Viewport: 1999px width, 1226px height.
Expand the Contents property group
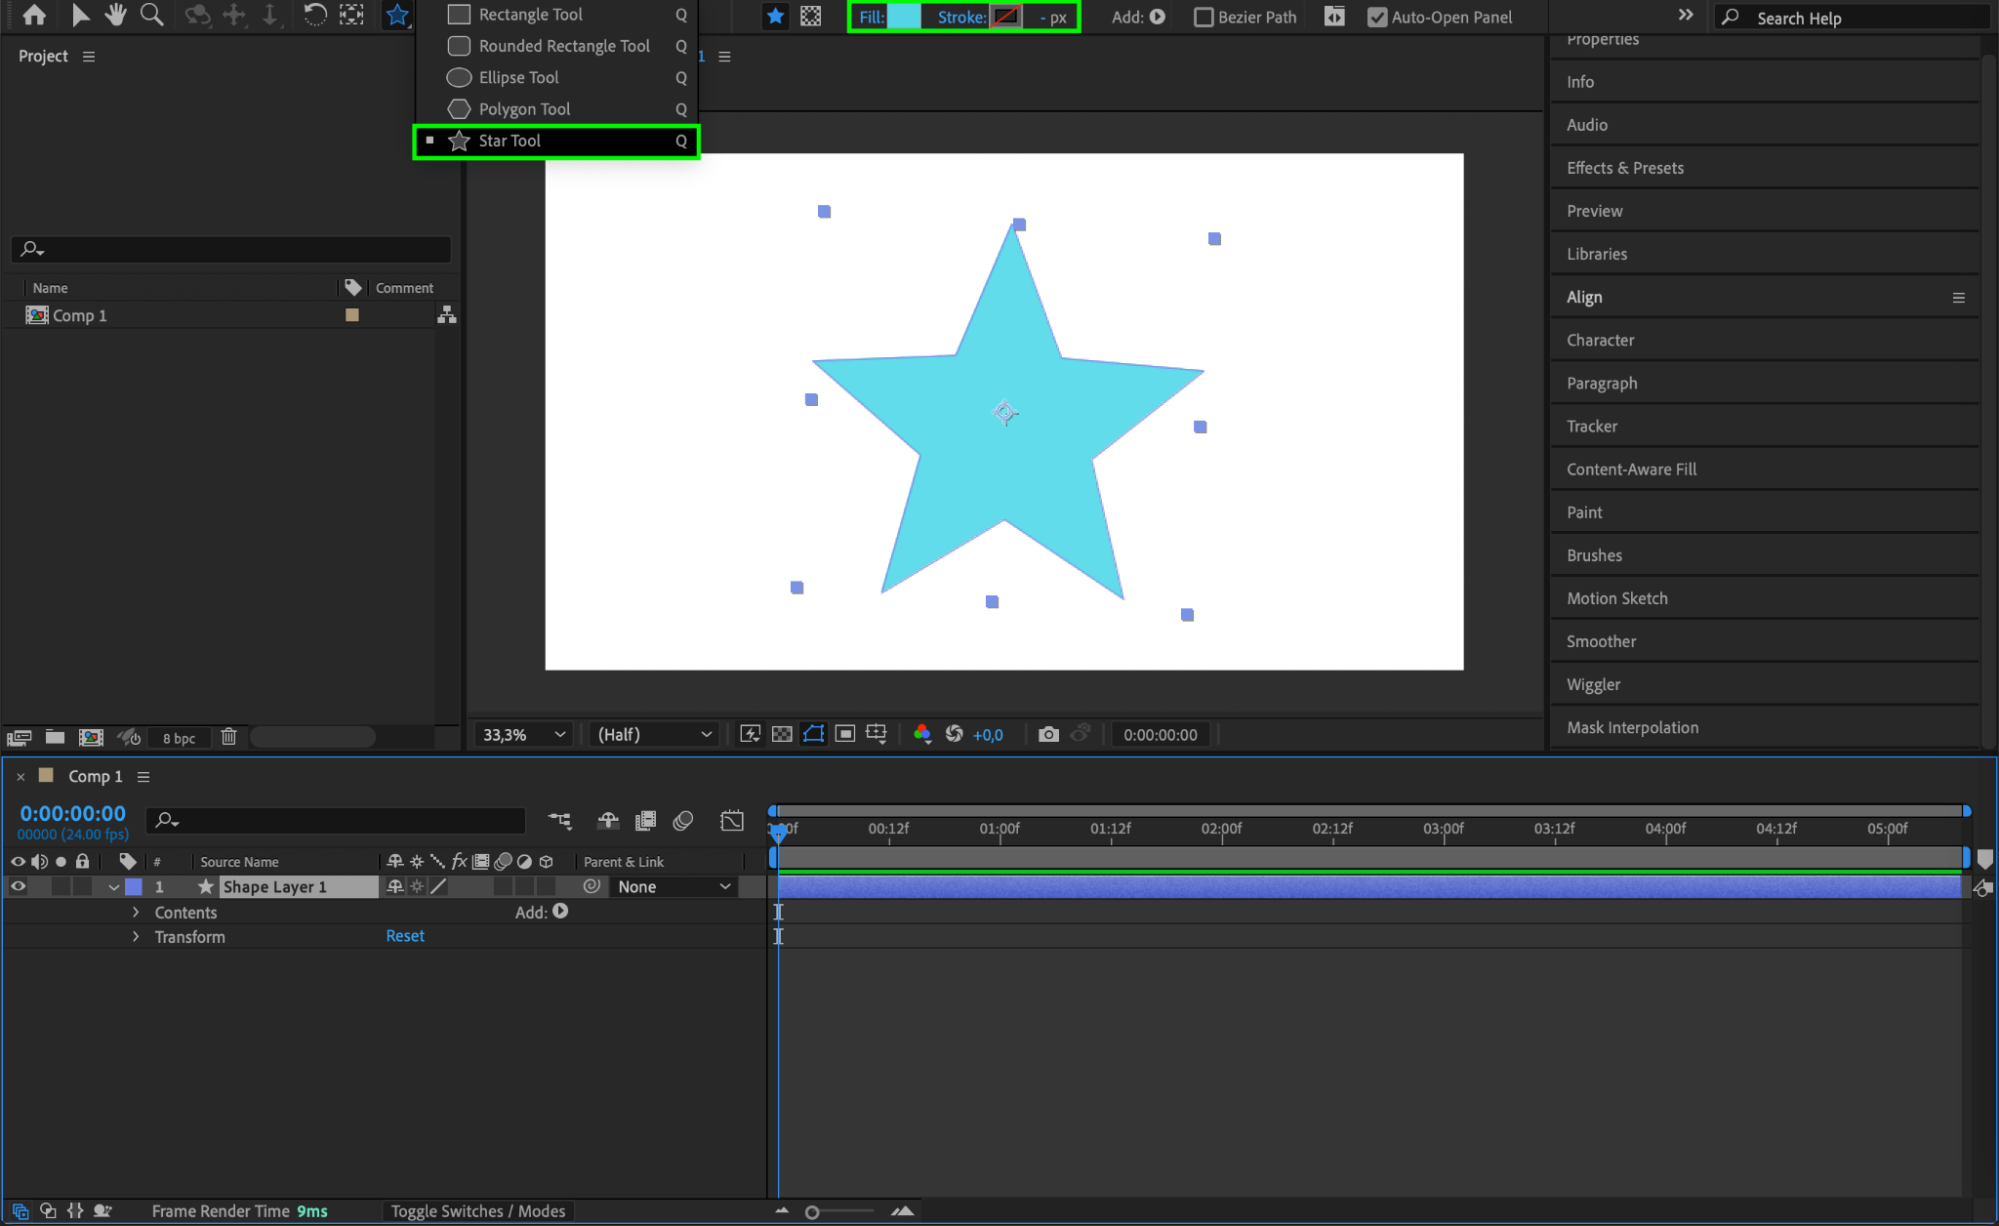(x=136, y=912)
